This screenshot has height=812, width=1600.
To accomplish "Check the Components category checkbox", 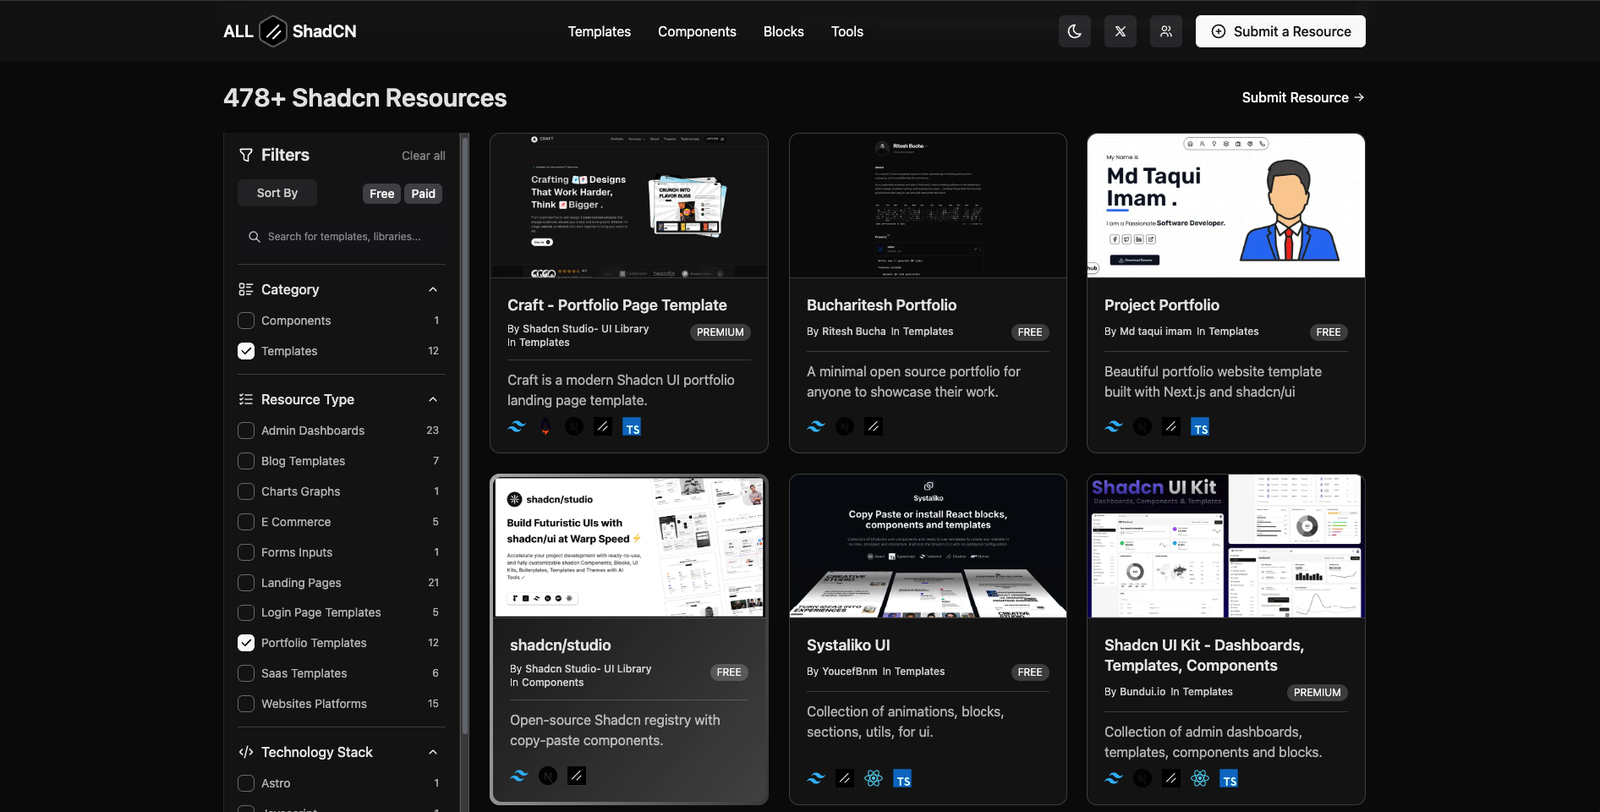I will pyautogui.click(x=246, y=321).
